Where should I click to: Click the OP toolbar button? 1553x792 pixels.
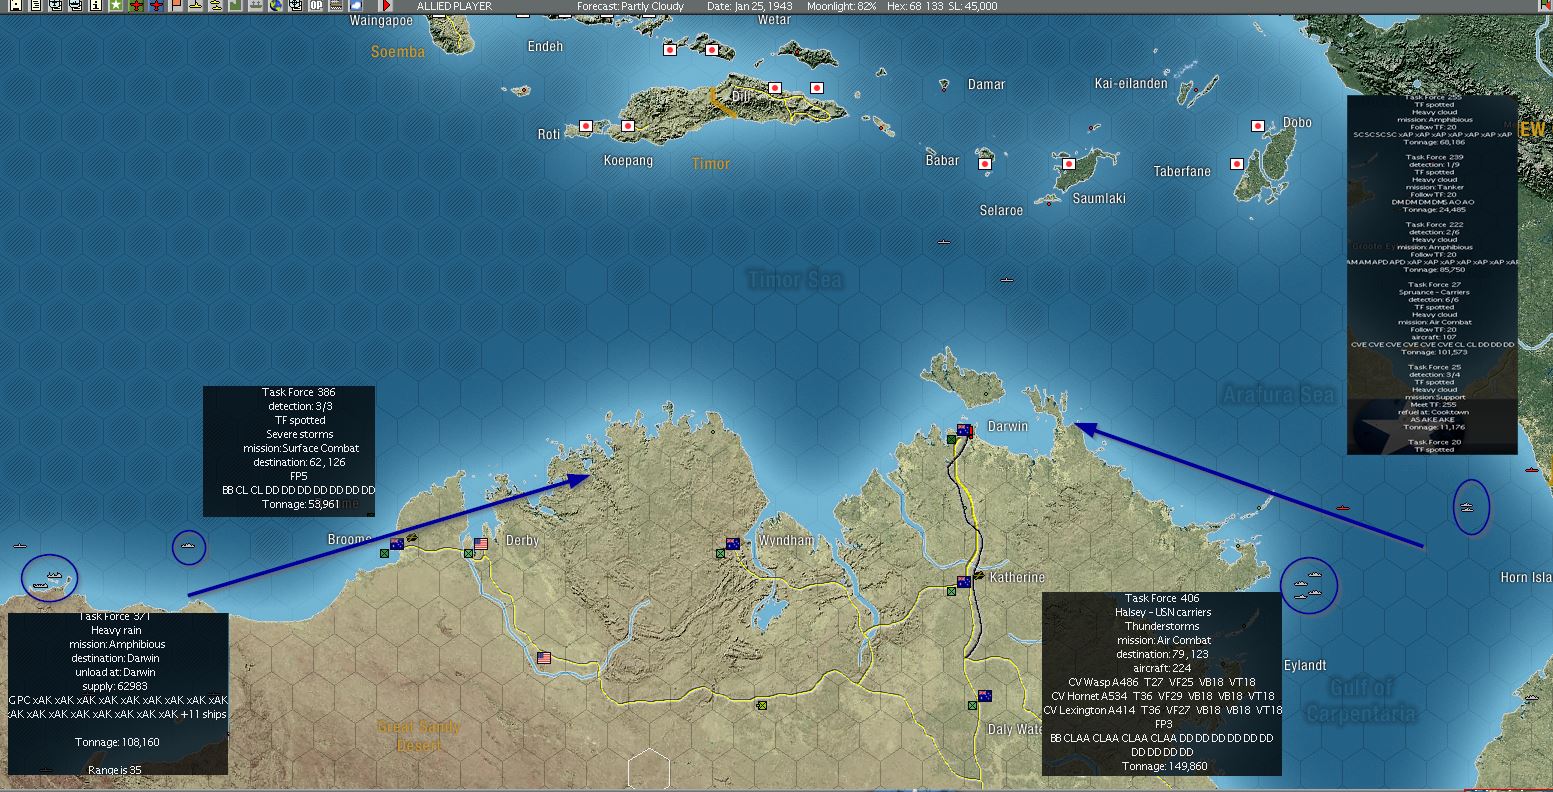click(x=316, y=6)
